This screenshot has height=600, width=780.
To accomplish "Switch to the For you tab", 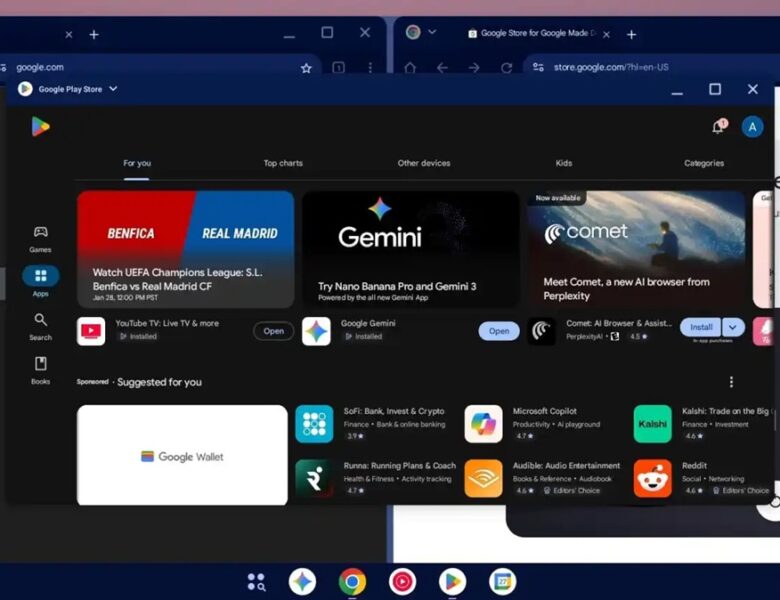I will pyautogui.click(x=137, y=163).
